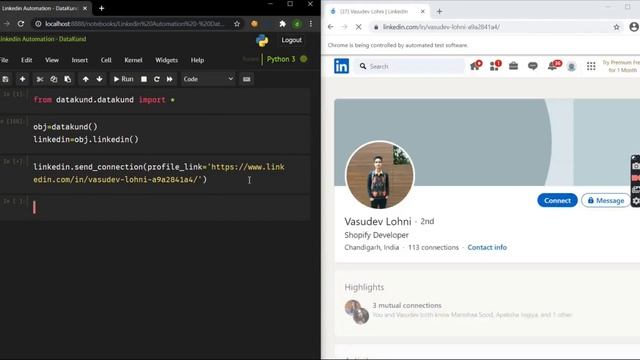Open cell type Code dropdown
Image resolution: width=640 pixels, height=360 pixels.
pyautogui.click(x=208, y=79)
